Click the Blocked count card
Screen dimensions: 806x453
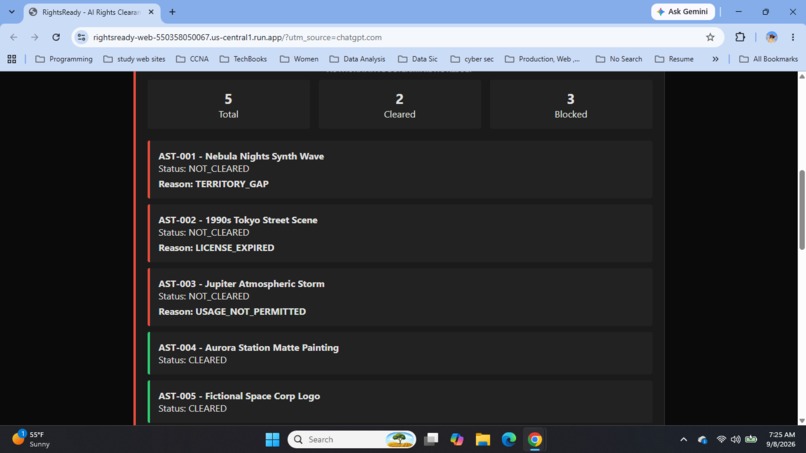point(571,104)
